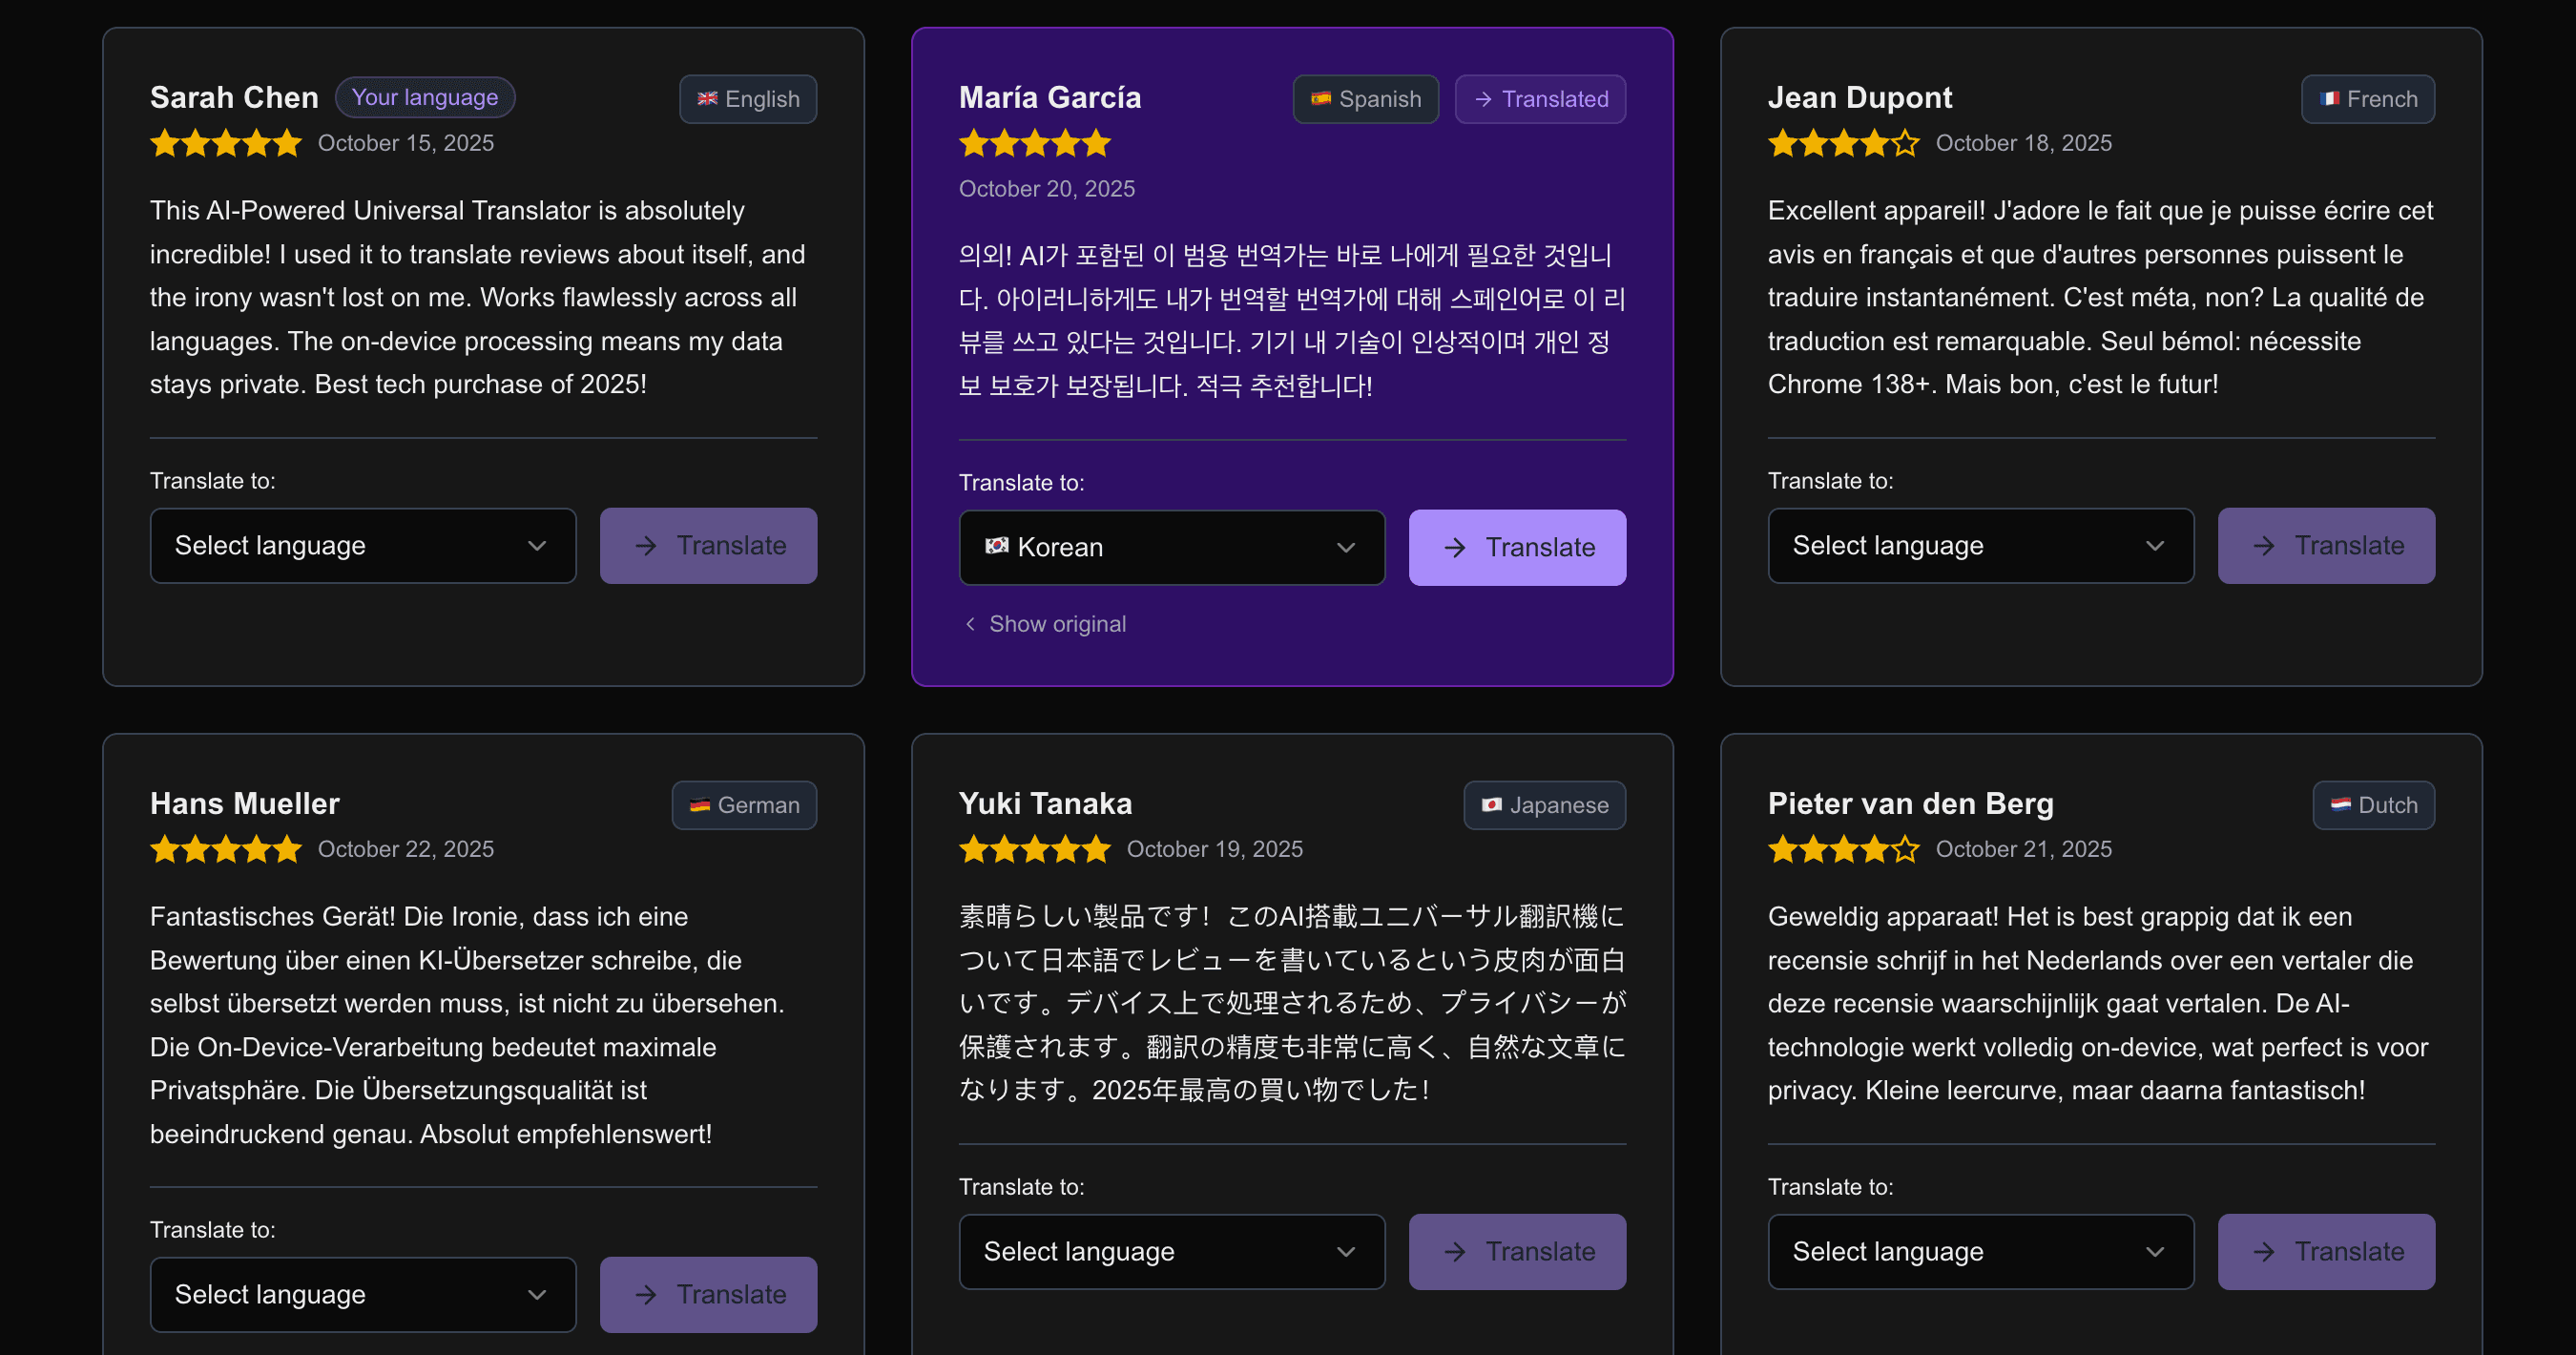Toggle Show original on María García's review
Viewport: 2576px width, 1355px height.
(1045, 623)
